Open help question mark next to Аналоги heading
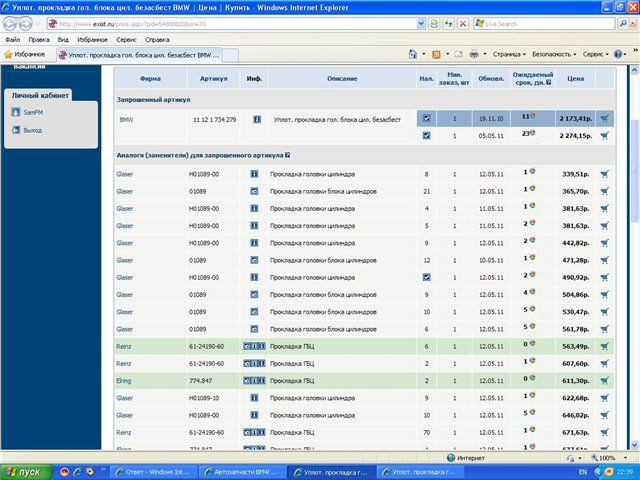The image size is (640, 480). (288, 155)
